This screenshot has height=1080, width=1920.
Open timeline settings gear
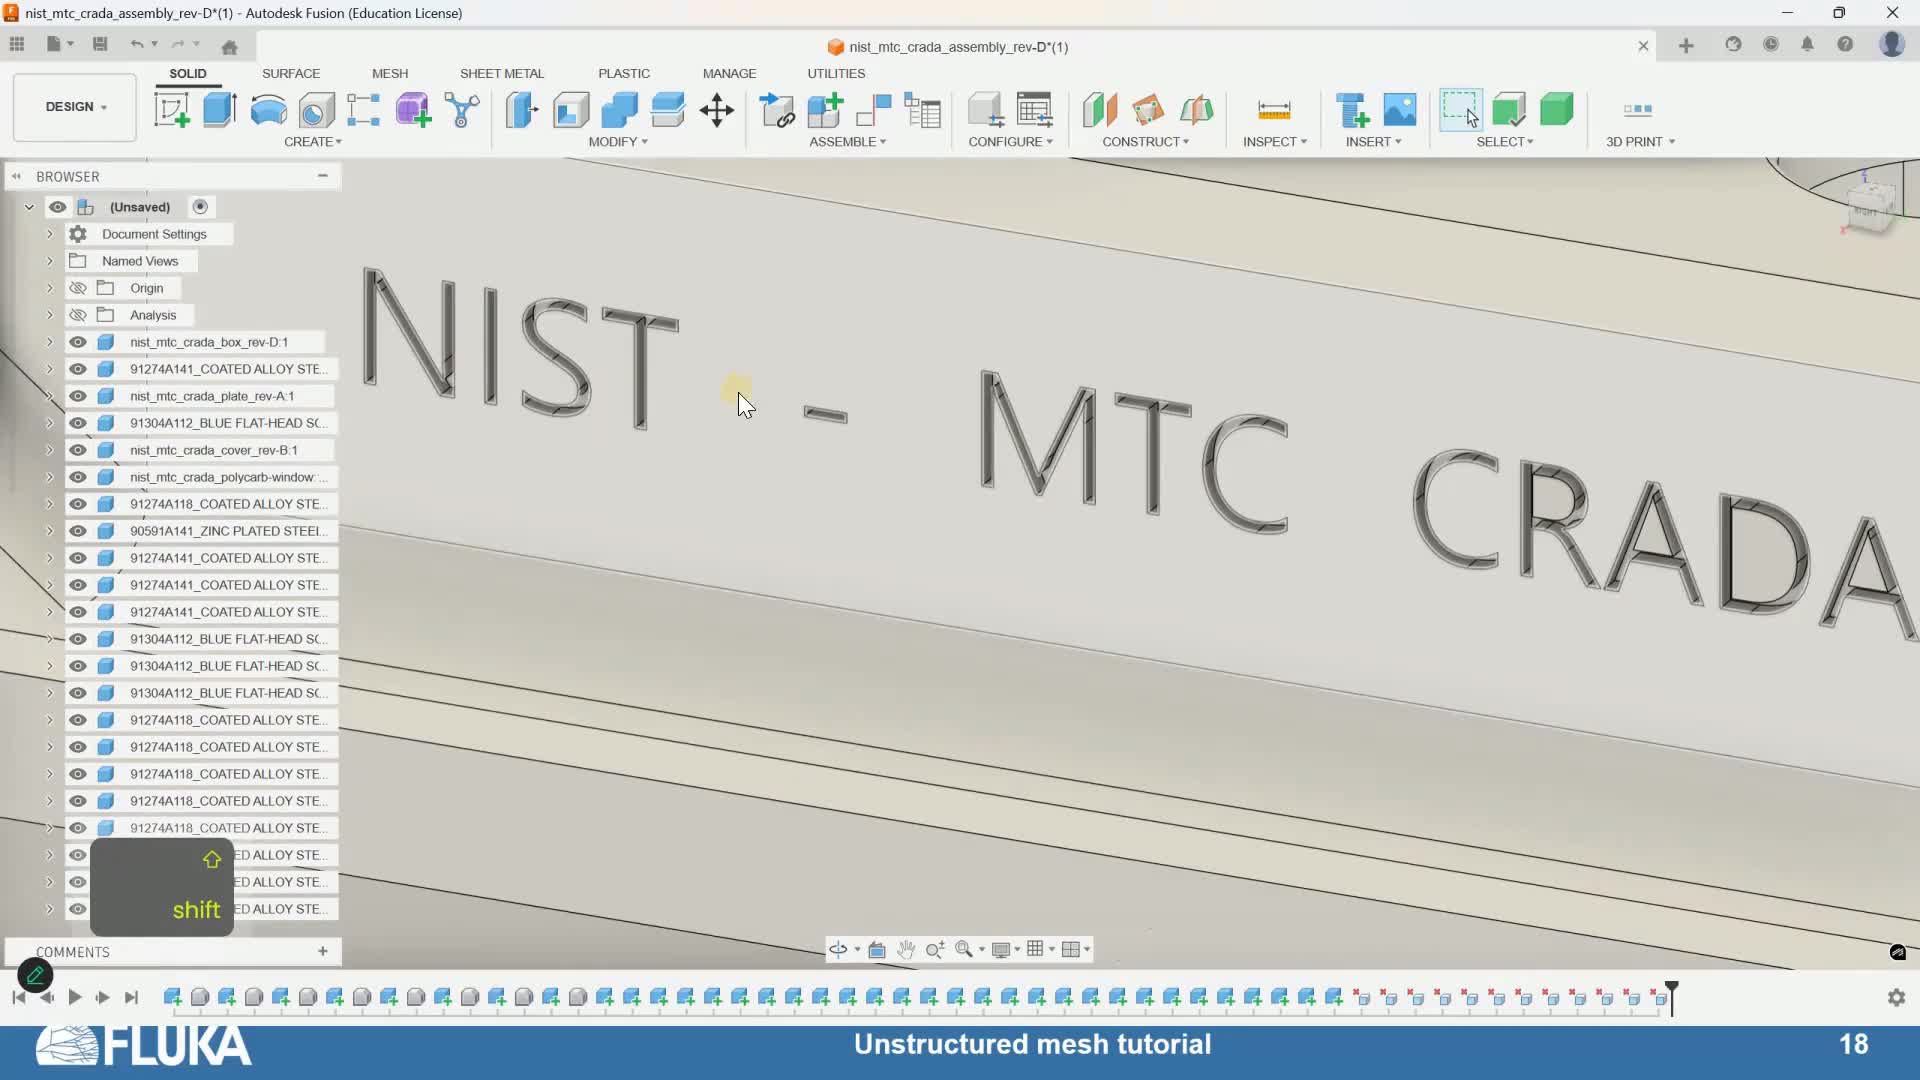pyautogui.click(x=1896, y=998)
